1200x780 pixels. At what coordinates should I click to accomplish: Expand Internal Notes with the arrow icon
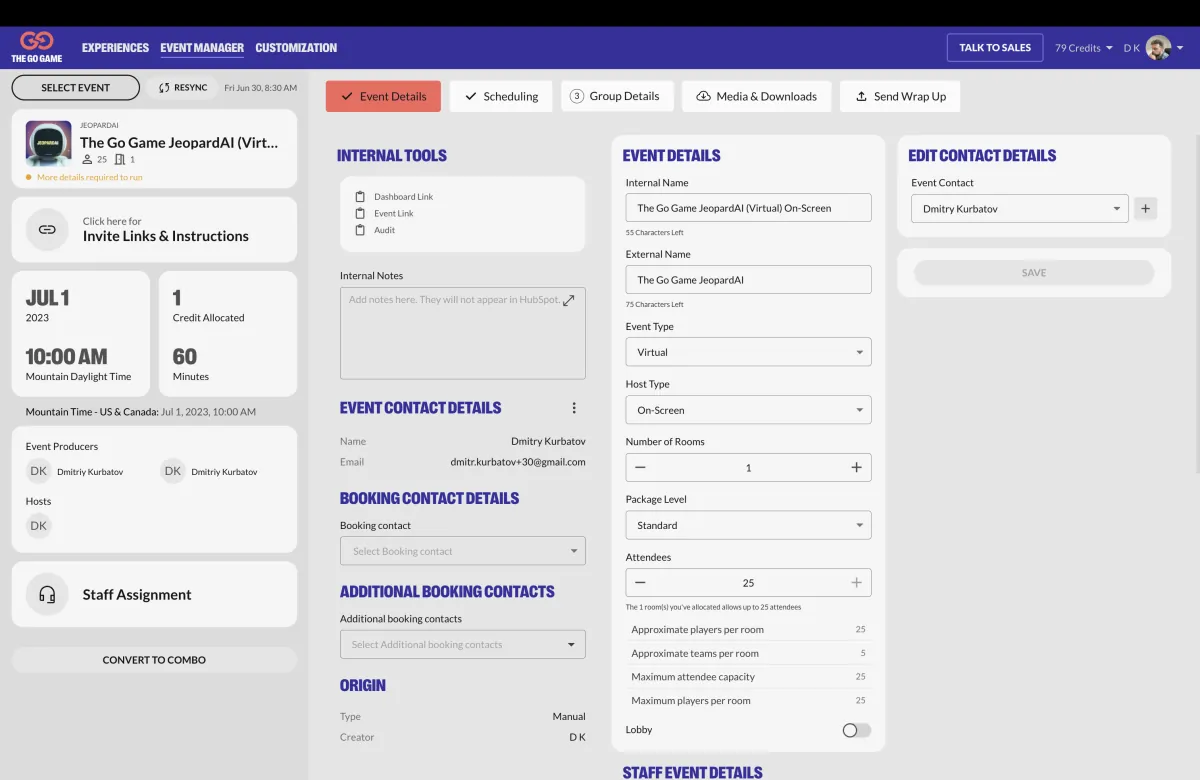(x=569, y=300)
